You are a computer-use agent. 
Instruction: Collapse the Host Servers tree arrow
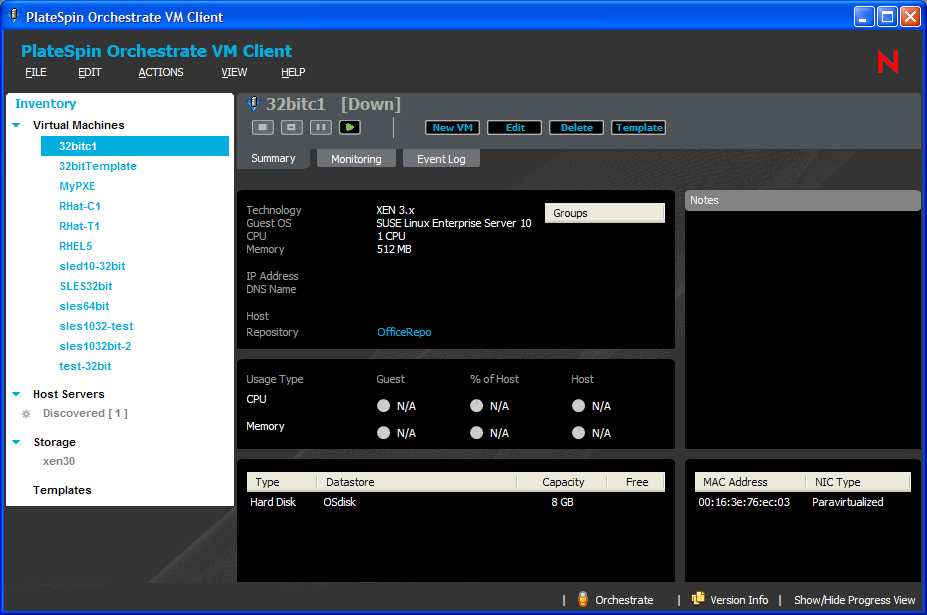tap(17, 394)
